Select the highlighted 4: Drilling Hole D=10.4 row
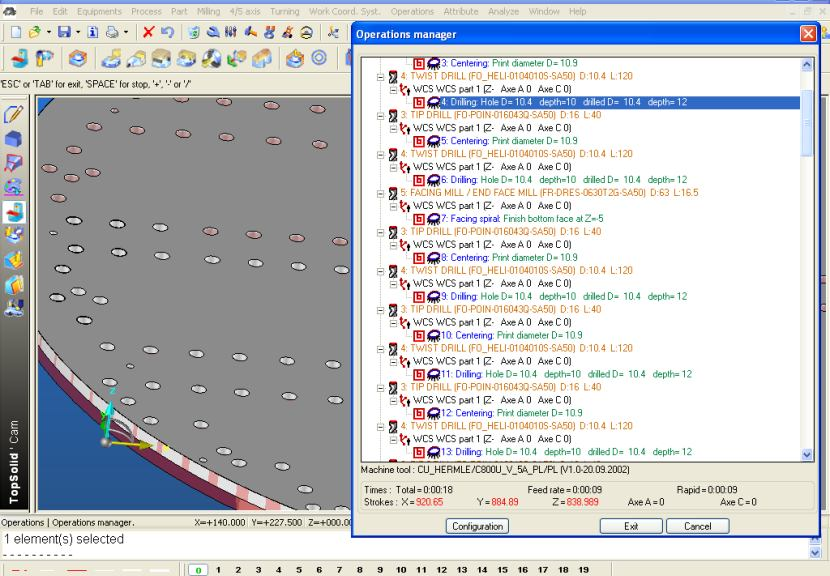 click(x=619, y=102)
